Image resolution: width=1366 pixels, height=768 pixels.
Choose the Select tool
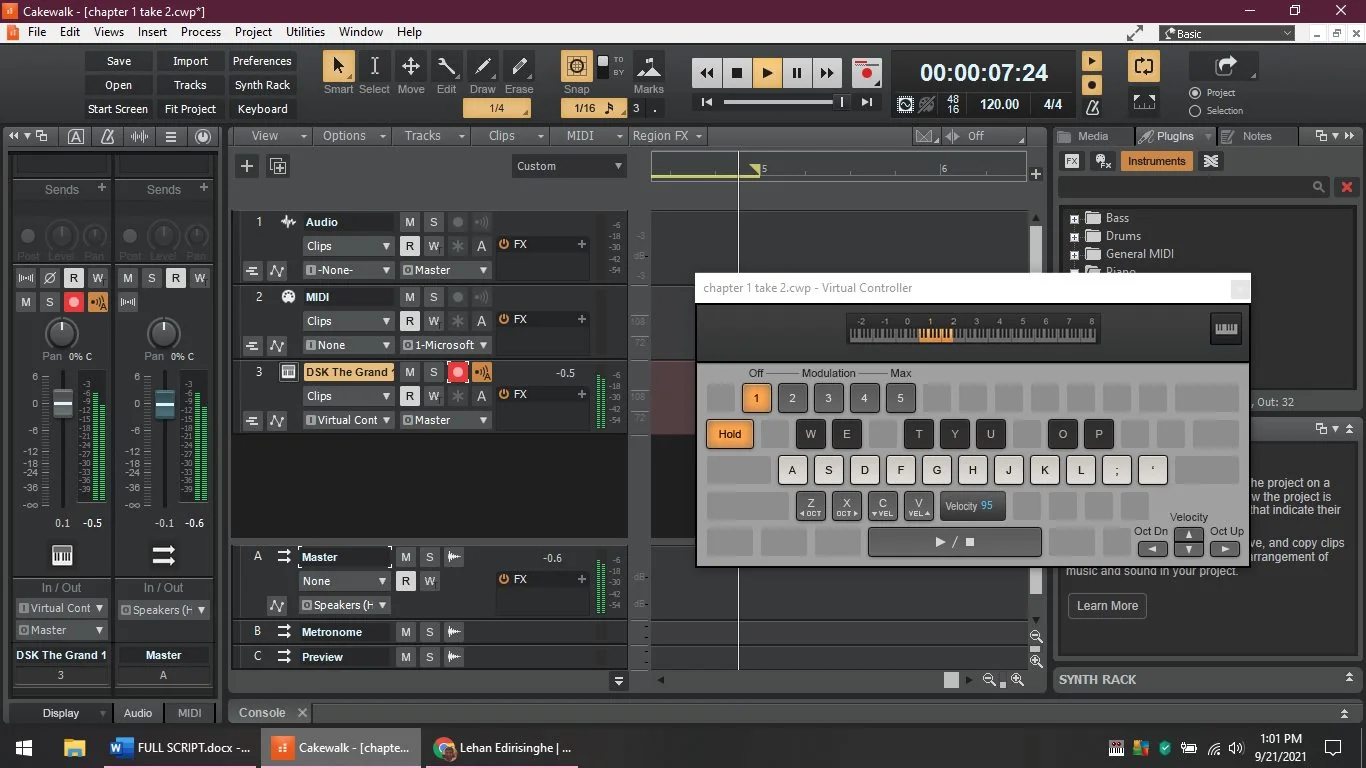[x=374, y=67]
